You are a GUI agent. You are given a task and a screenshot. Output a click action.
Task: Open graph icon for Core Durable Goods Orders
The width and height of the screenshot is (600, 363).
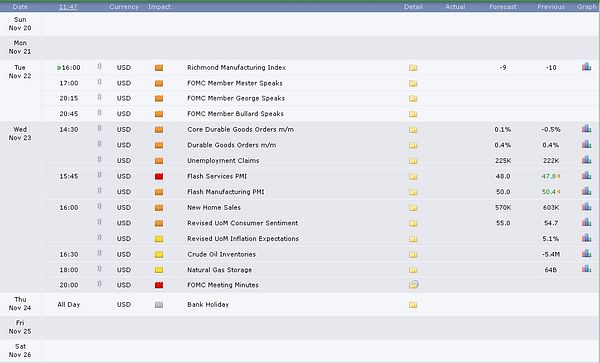[586, 129]
